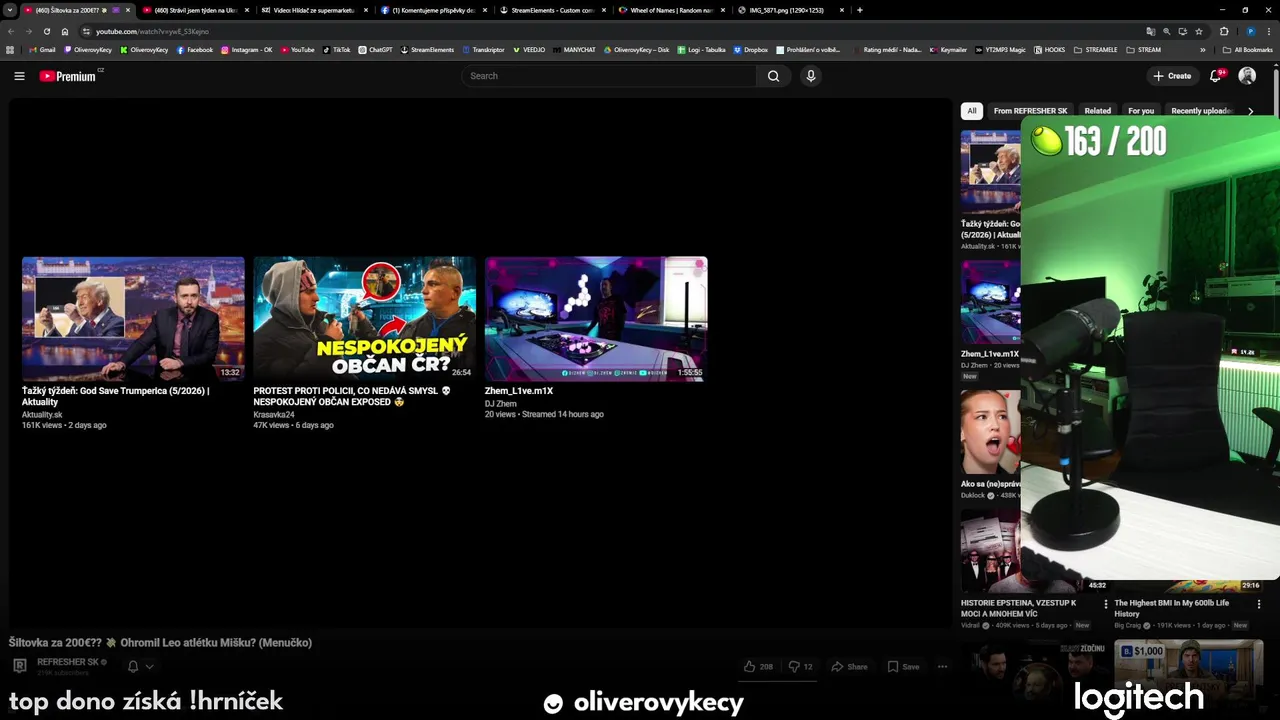Go back with browser back arrow
This screenshot has width=1280, height=720.
(11, 31)
